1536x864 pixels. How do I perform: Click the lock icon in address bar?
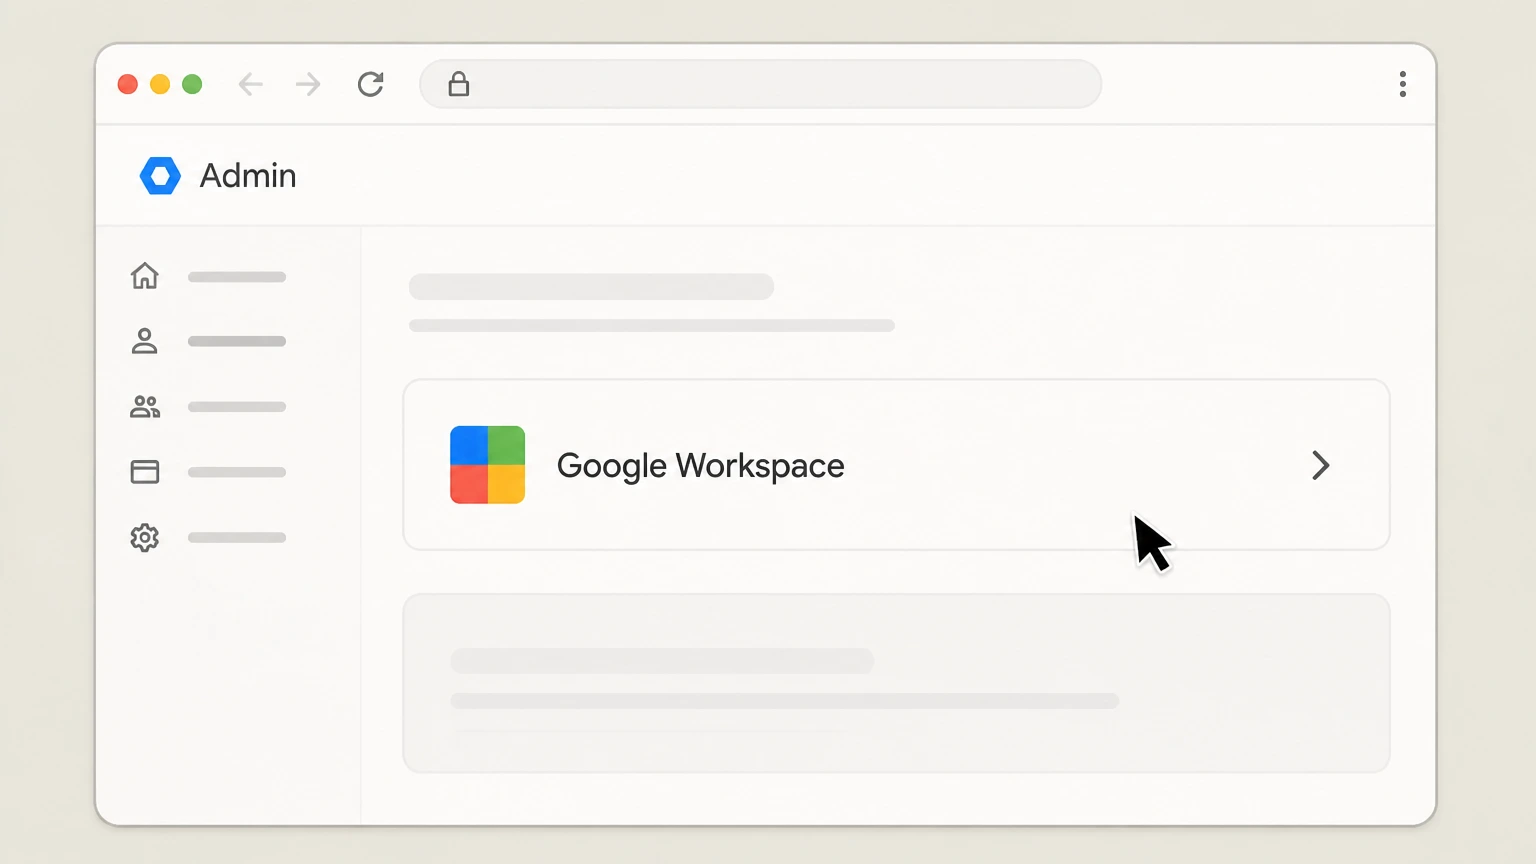459,84
